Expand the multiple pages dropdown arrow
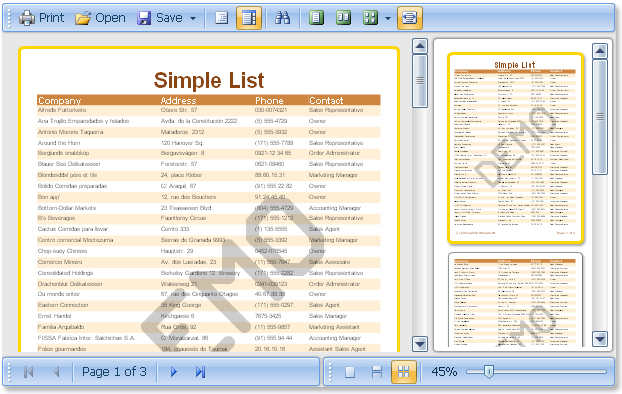This screenshot has height=394, width=622. point(388,18)
